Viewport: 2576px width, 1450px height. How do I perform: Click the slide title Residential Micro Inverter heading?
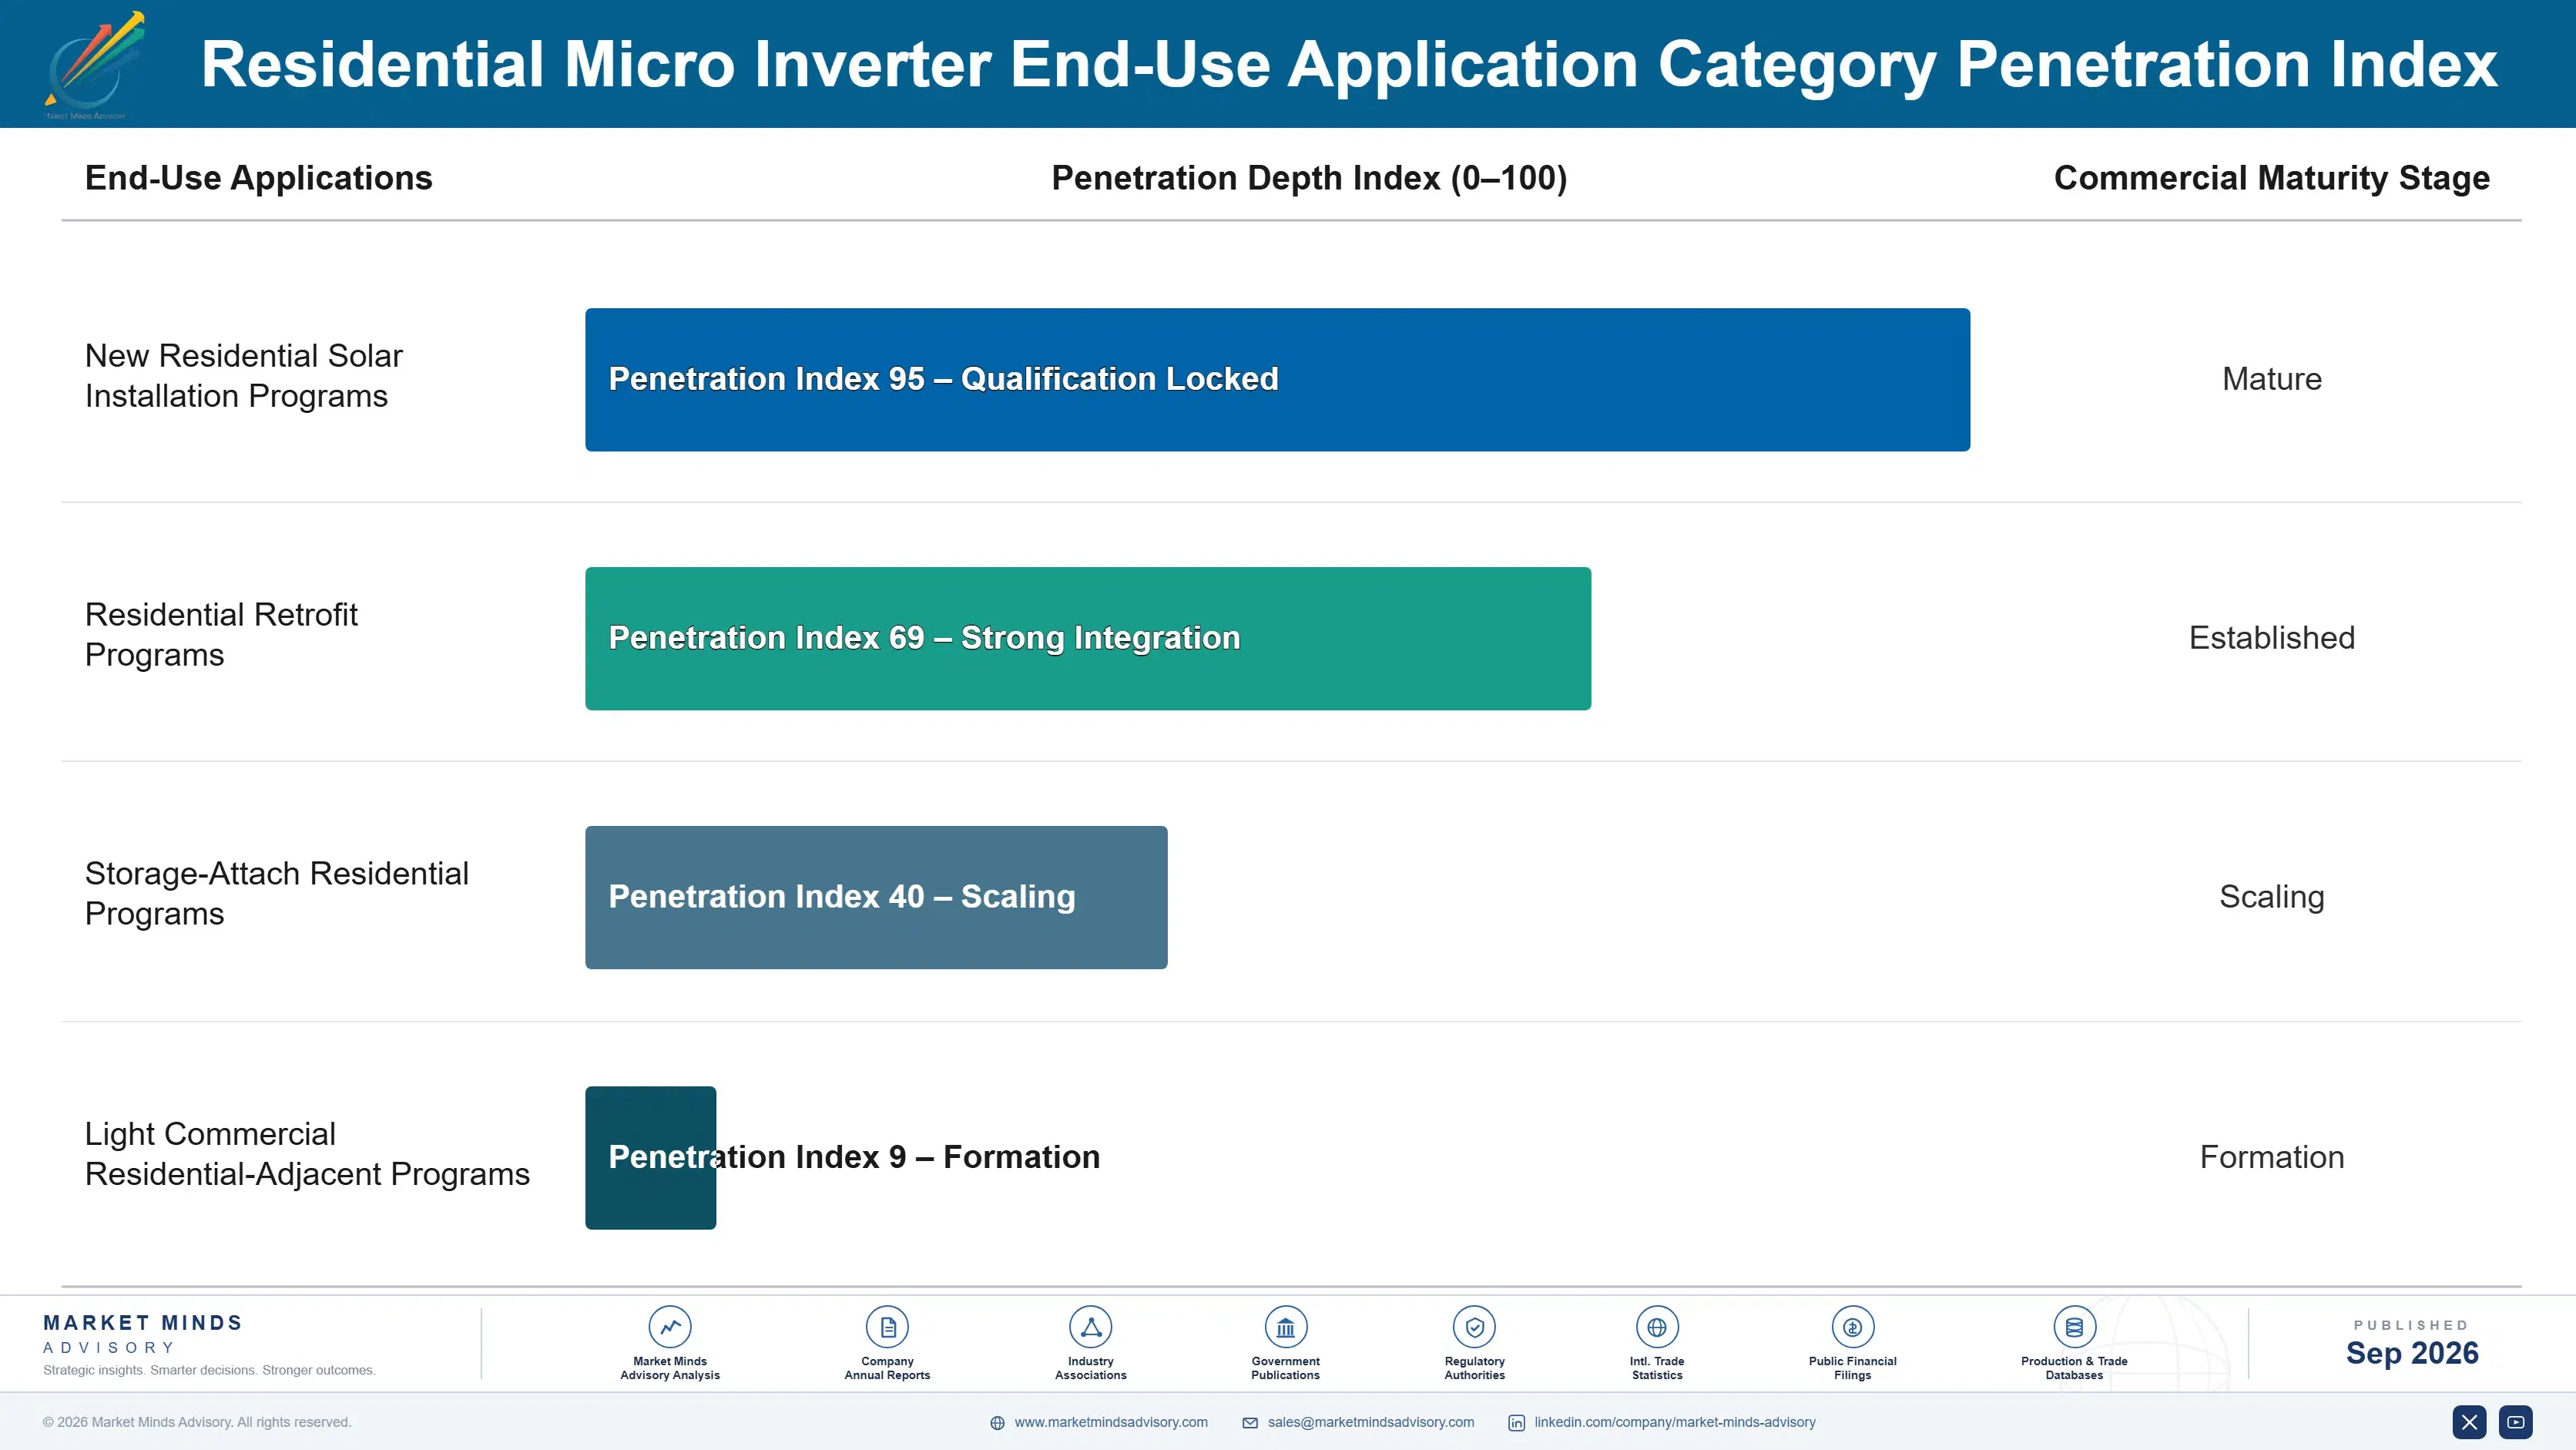tap(1349, 65)
